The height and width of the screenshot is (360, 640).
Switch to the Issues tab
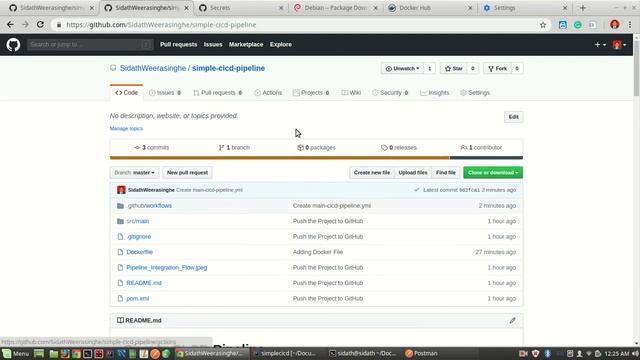coord(165,93)
